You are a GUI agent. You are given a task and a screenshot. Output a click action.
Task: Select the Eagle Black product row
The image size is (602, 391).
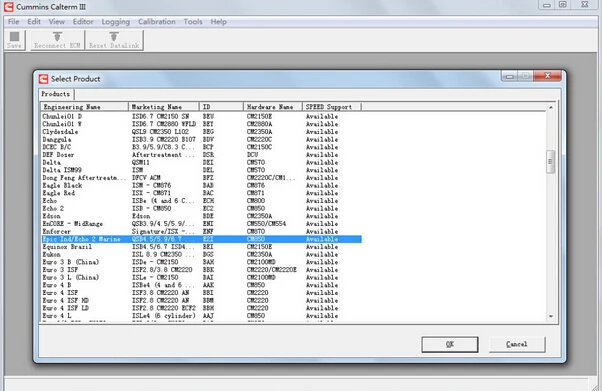(202, 186)
